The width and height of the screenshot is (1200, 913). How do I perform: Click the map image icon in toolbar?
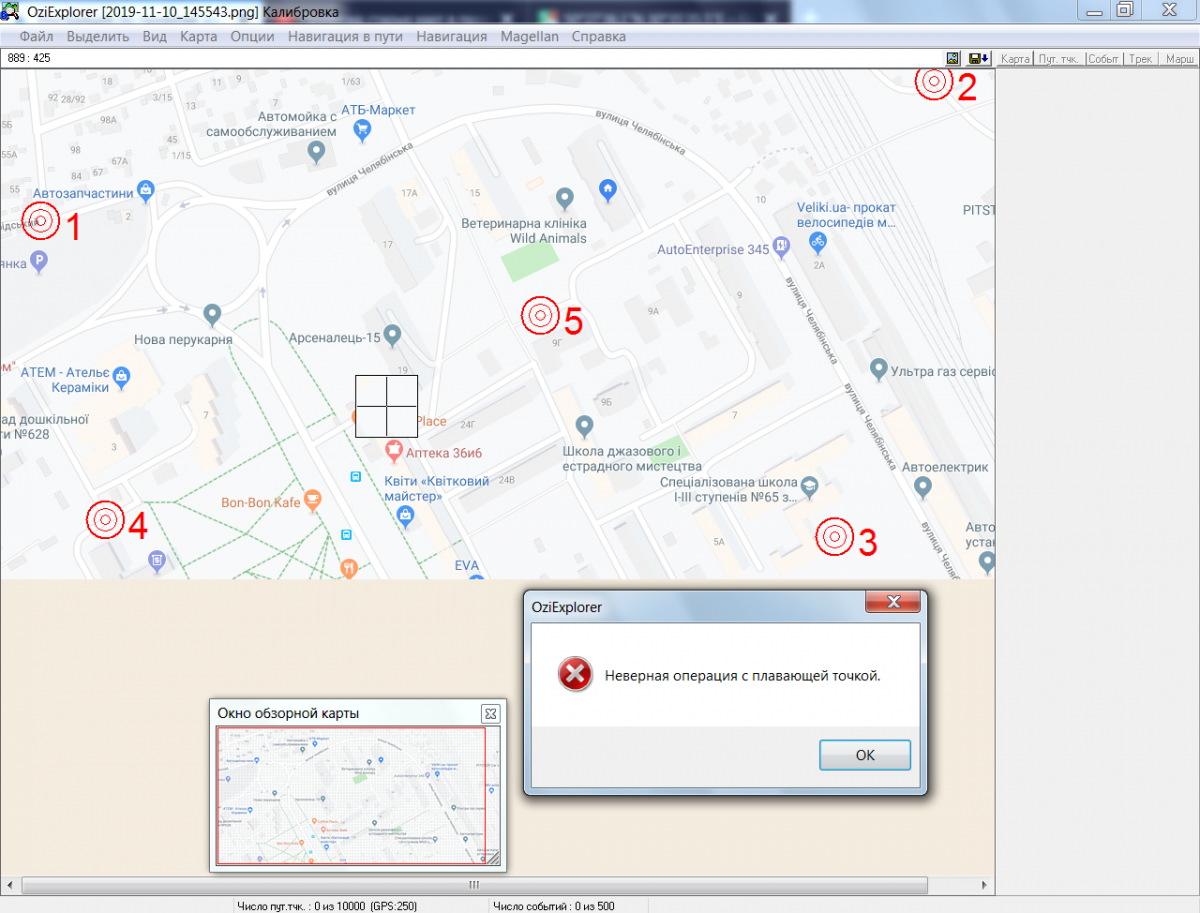pyautogui.click(x=953, y=59)
